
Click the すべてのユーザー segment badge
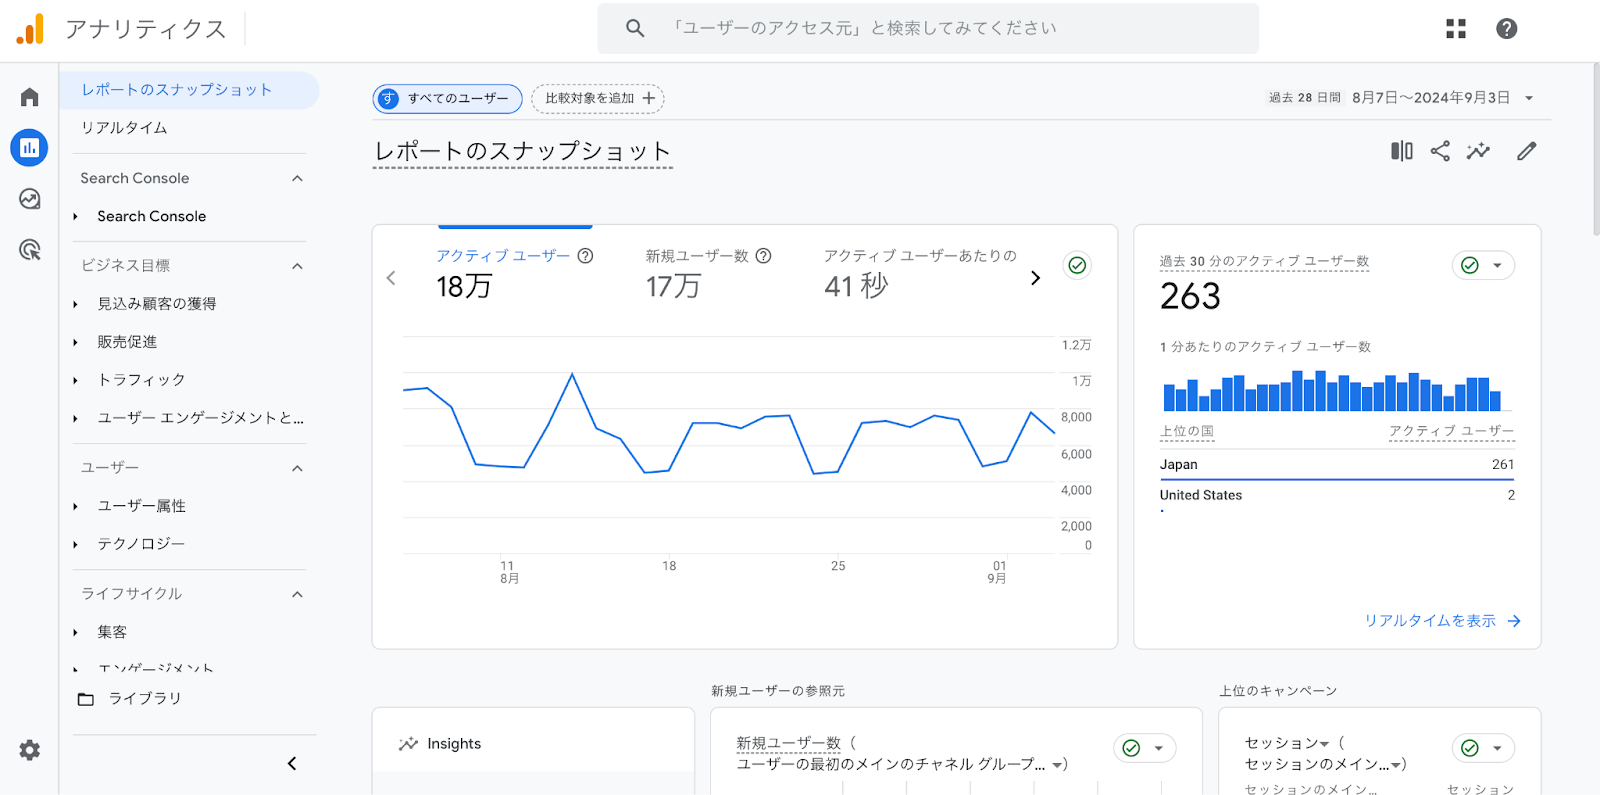coord(389,98)
